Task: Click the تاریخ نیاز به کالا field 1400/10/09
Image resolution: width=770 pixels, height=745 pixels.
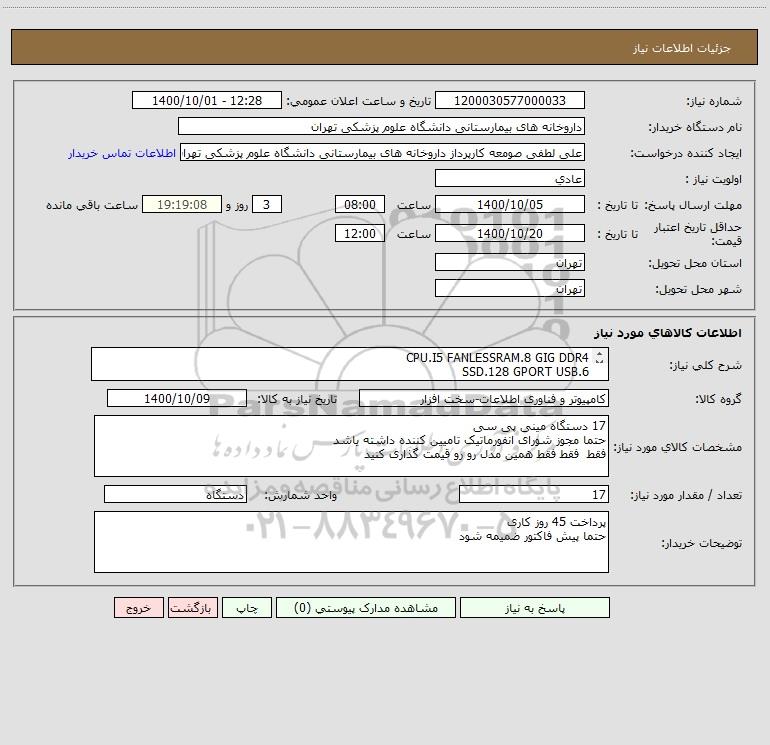Action: coord(177,398)
